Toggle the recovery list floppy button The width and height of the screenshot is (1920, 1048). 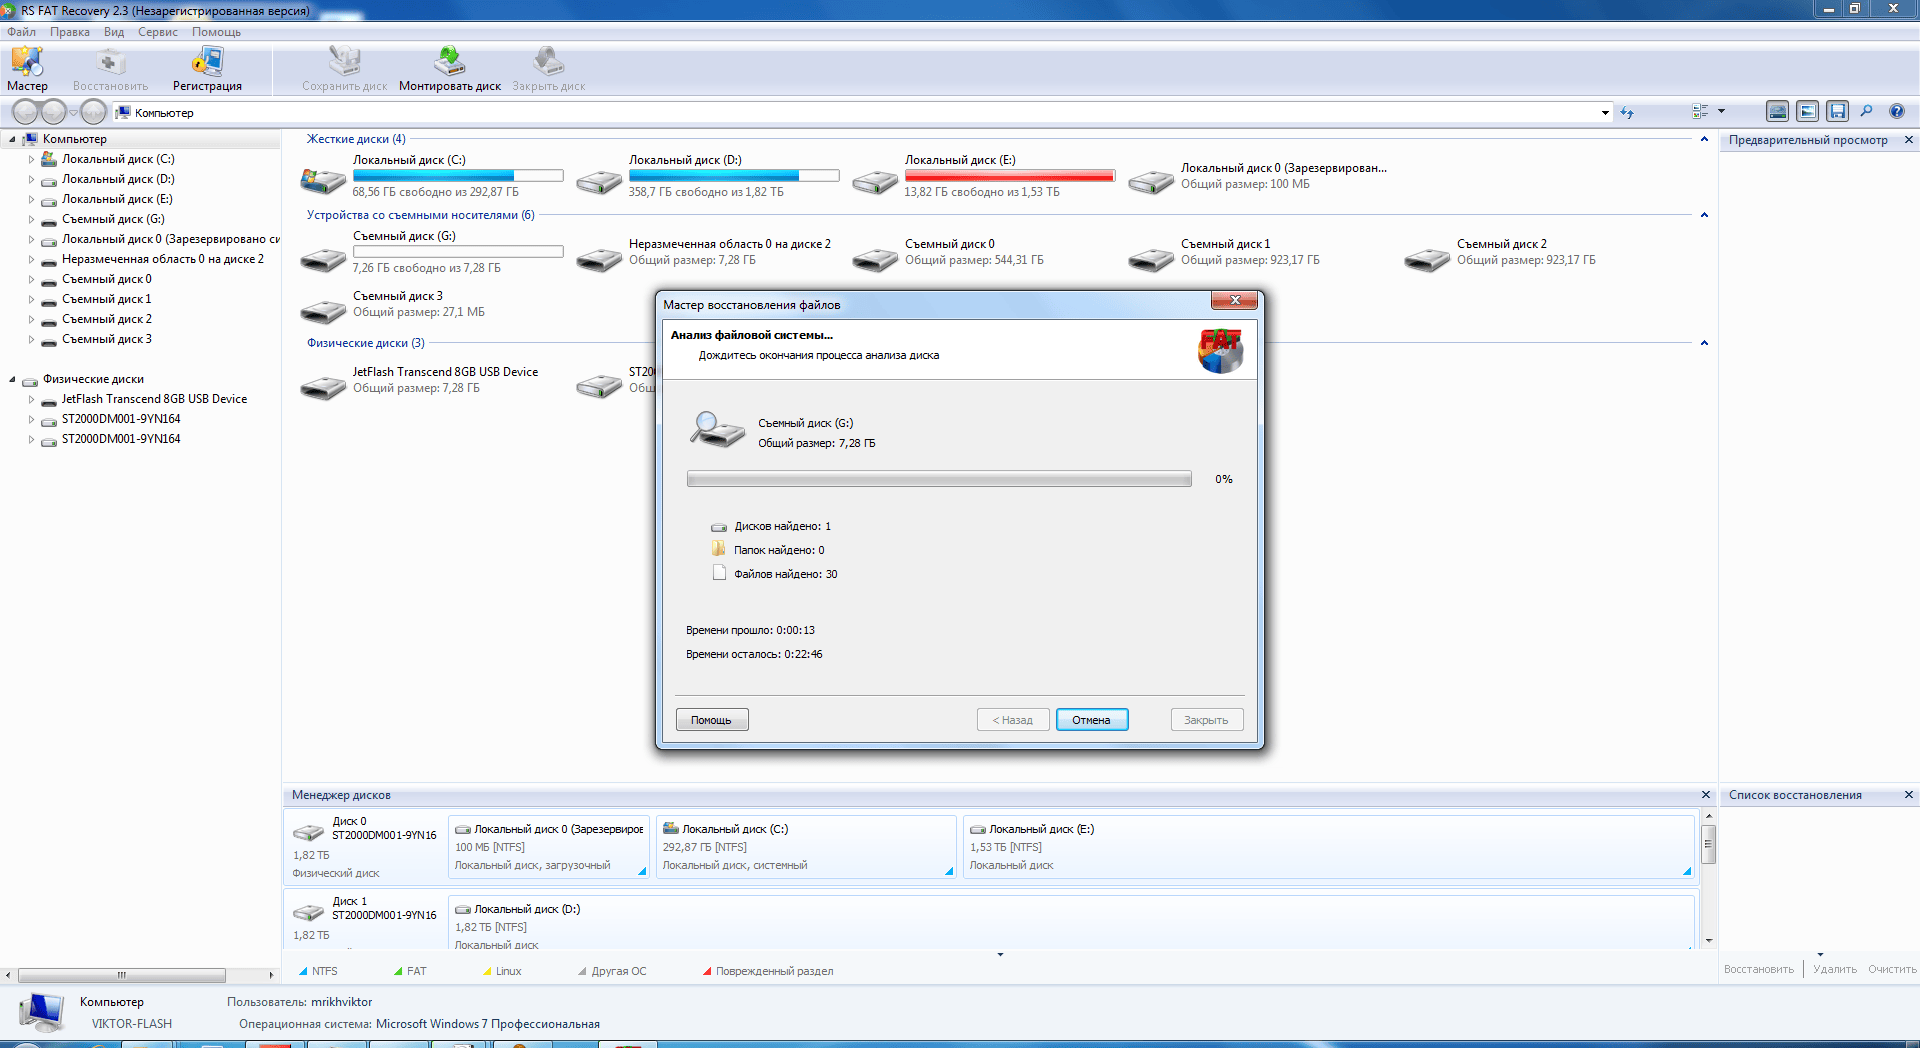point(1837,111)
